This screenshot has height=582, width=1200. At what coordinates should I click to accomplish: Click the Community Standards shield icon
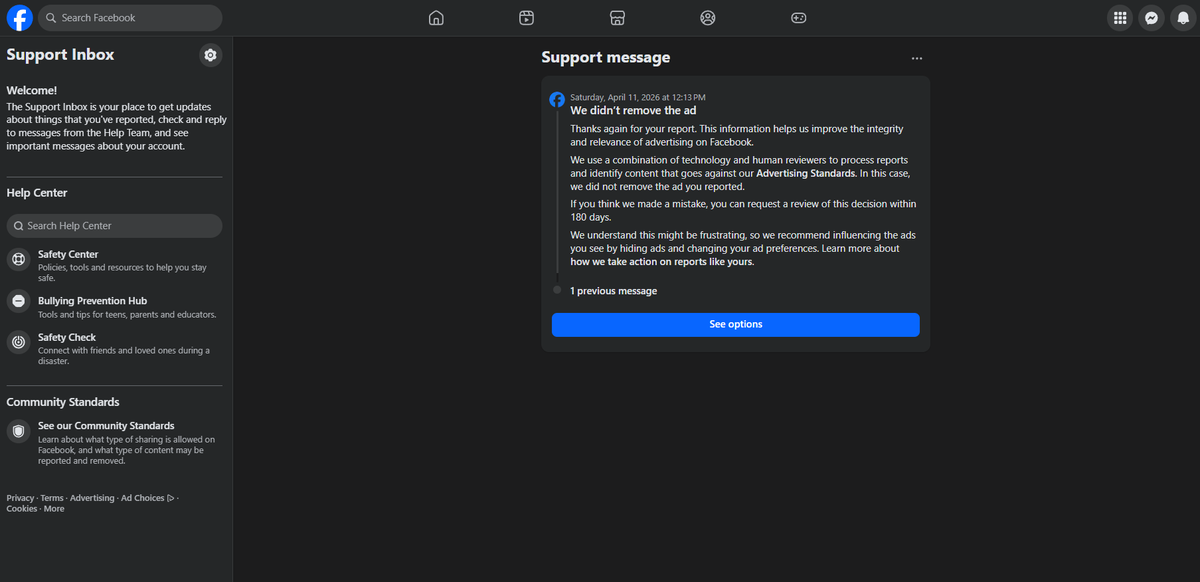[18, 431]
